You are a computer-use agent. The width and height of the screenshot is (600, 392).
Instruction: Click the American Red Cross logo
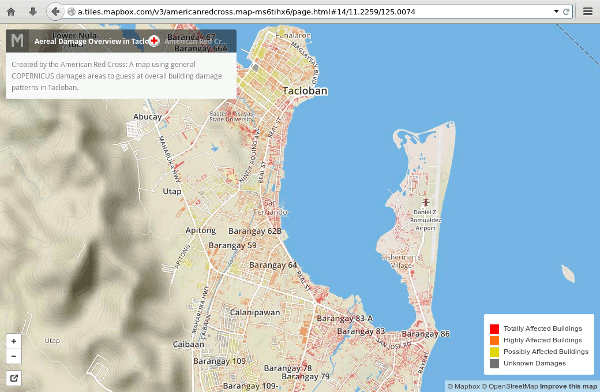154,41
